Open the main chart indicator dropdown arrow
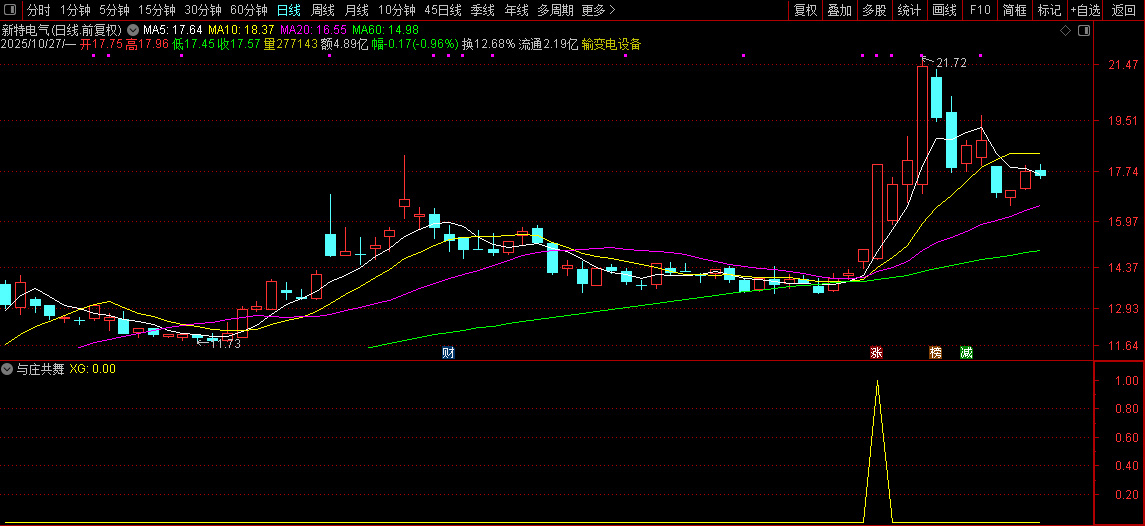This screenshot has width=1145, height=526. point(133,30)
